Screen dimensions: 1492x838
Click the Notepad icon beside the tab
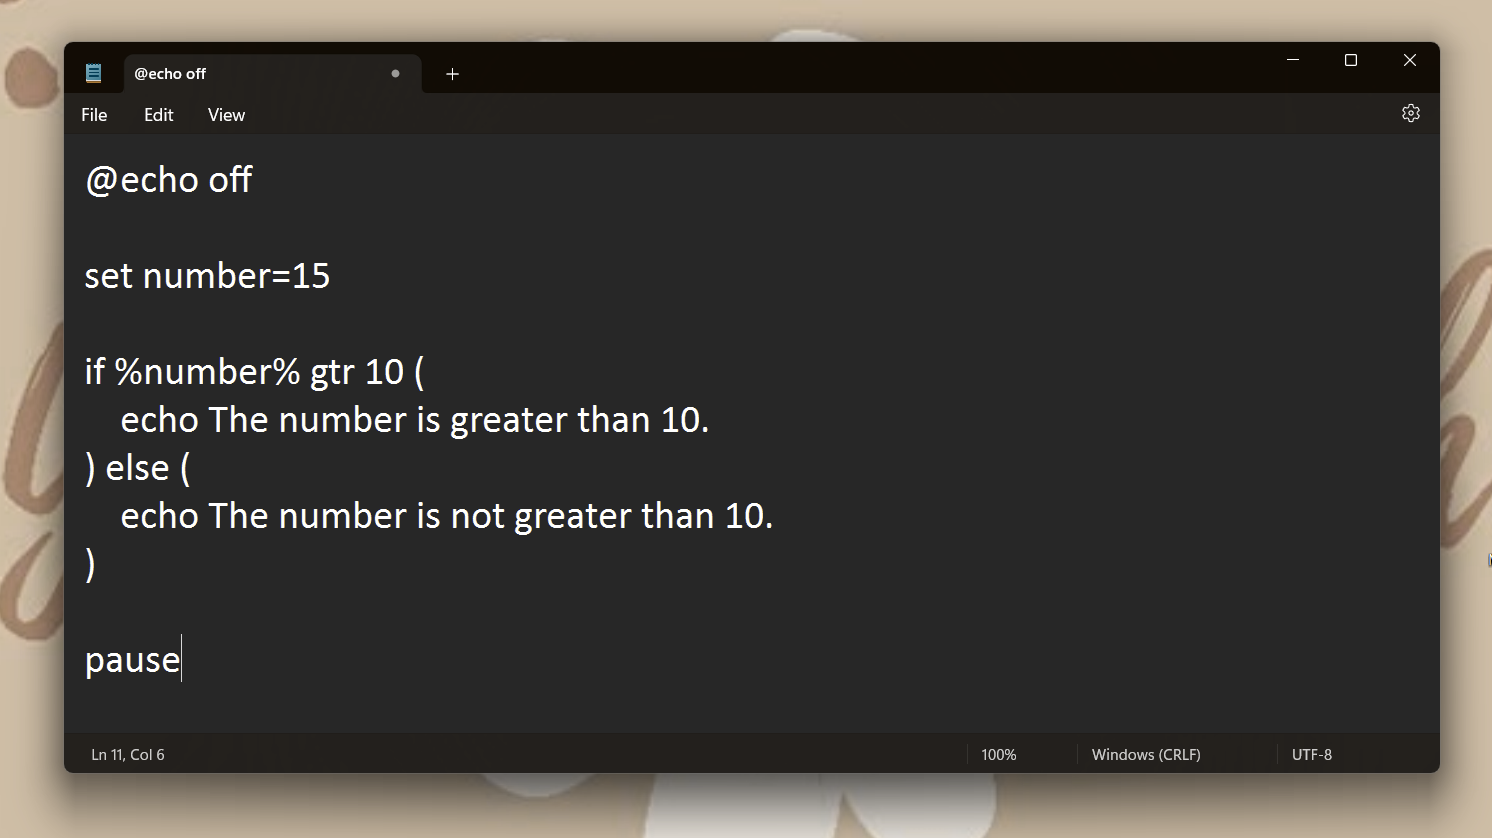tap(93, 72)
